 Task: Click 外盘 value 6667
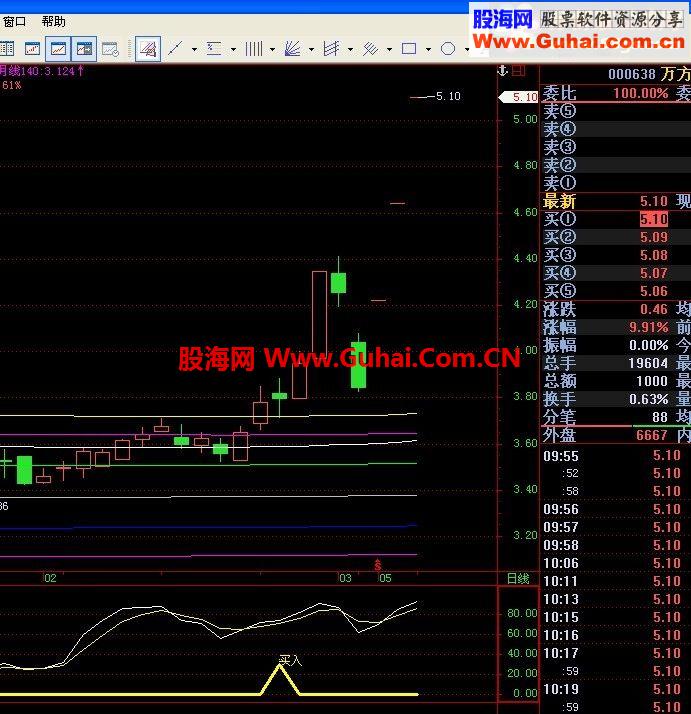652,435
